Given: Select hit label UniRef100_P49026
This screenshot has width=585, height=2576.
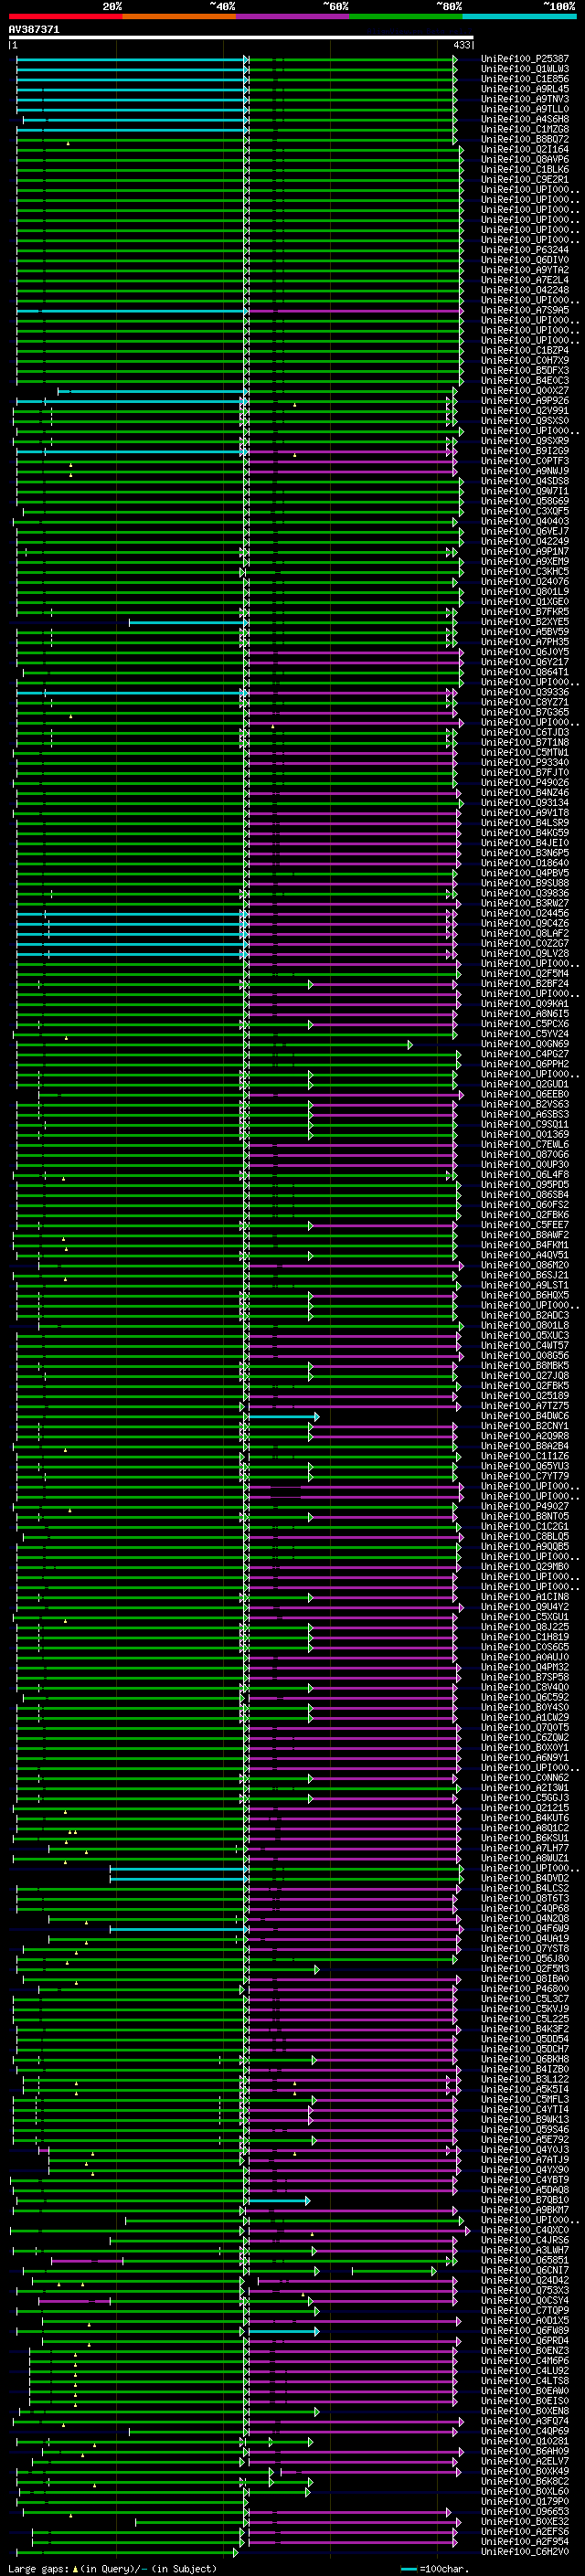Looking at the screenshot, I should click(x=525, y=782).
